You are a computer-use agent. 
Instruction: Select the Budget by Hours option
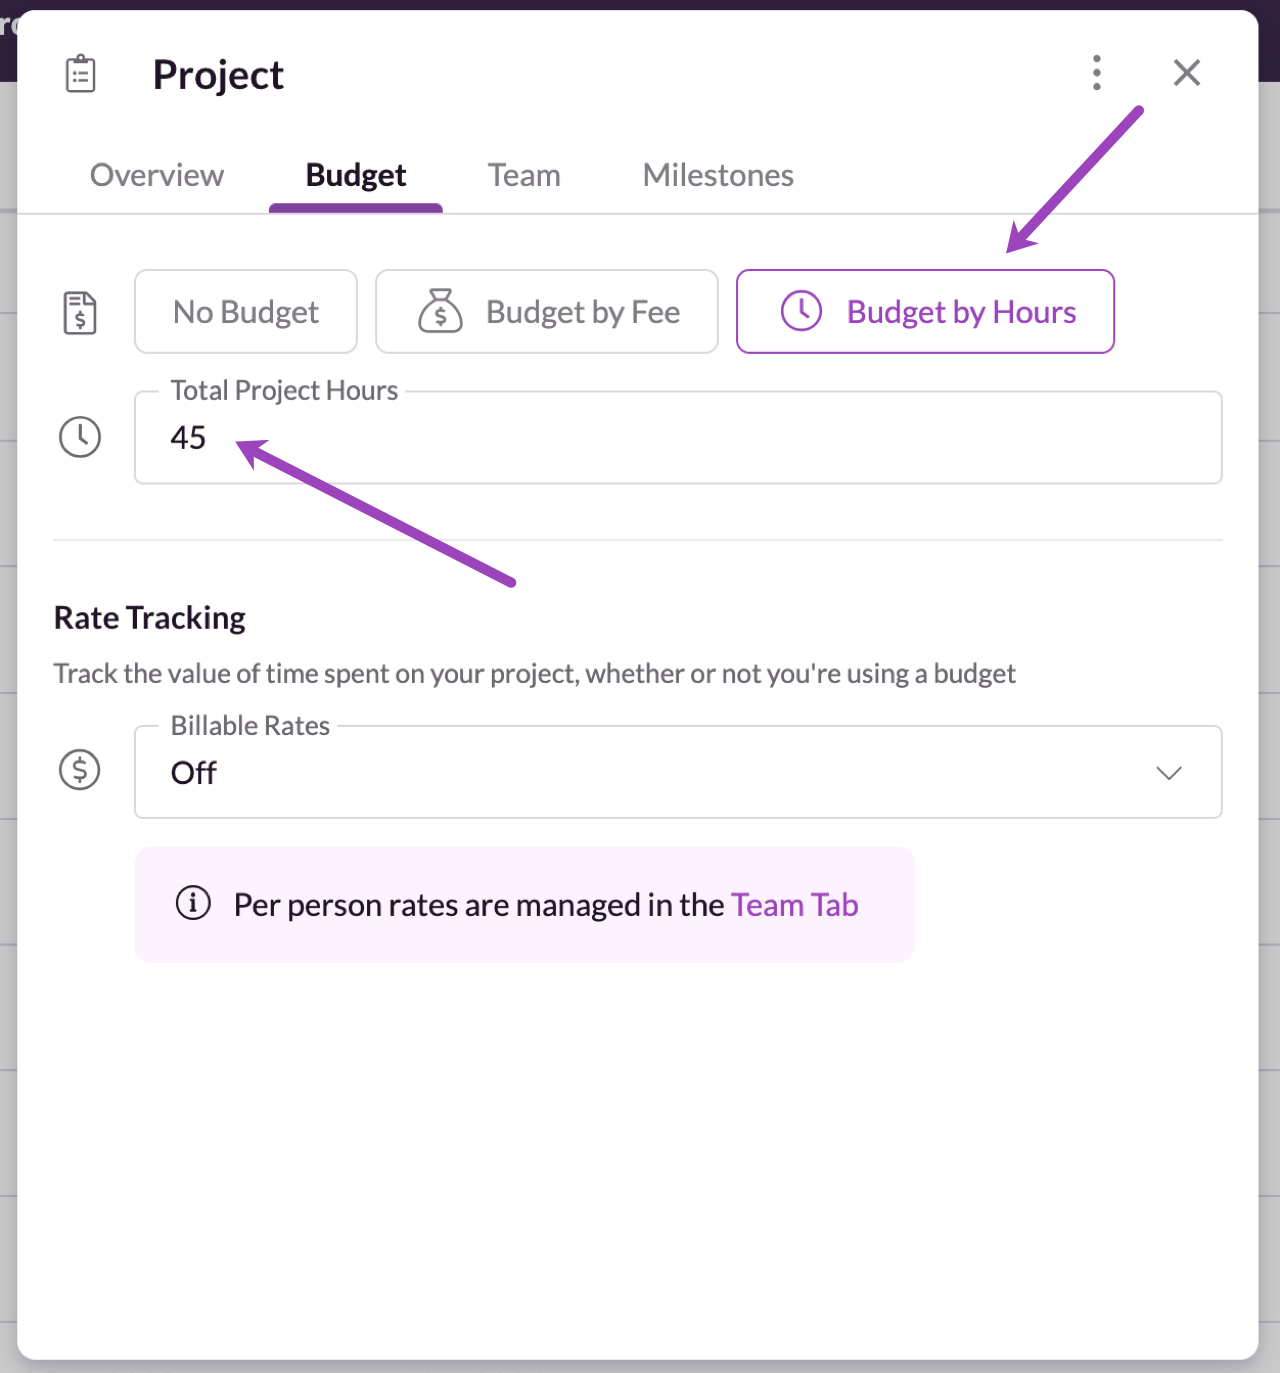click(925, 311)
